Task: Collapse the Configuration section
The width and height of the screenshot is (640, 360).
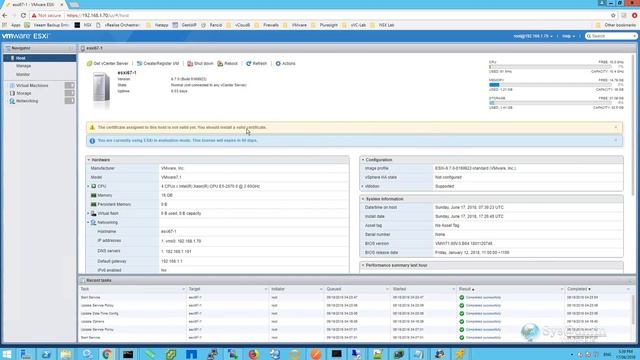Action: (x=363, y=160)
